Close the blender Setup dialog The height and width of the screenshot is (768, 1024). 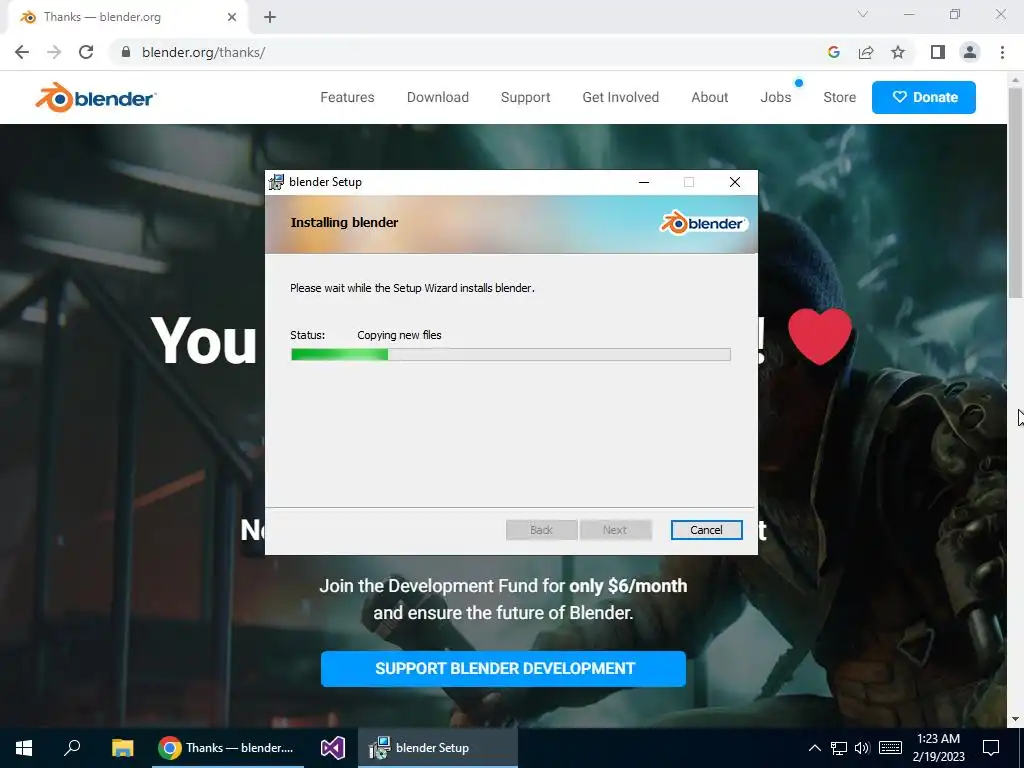click(x=735, y=182)
